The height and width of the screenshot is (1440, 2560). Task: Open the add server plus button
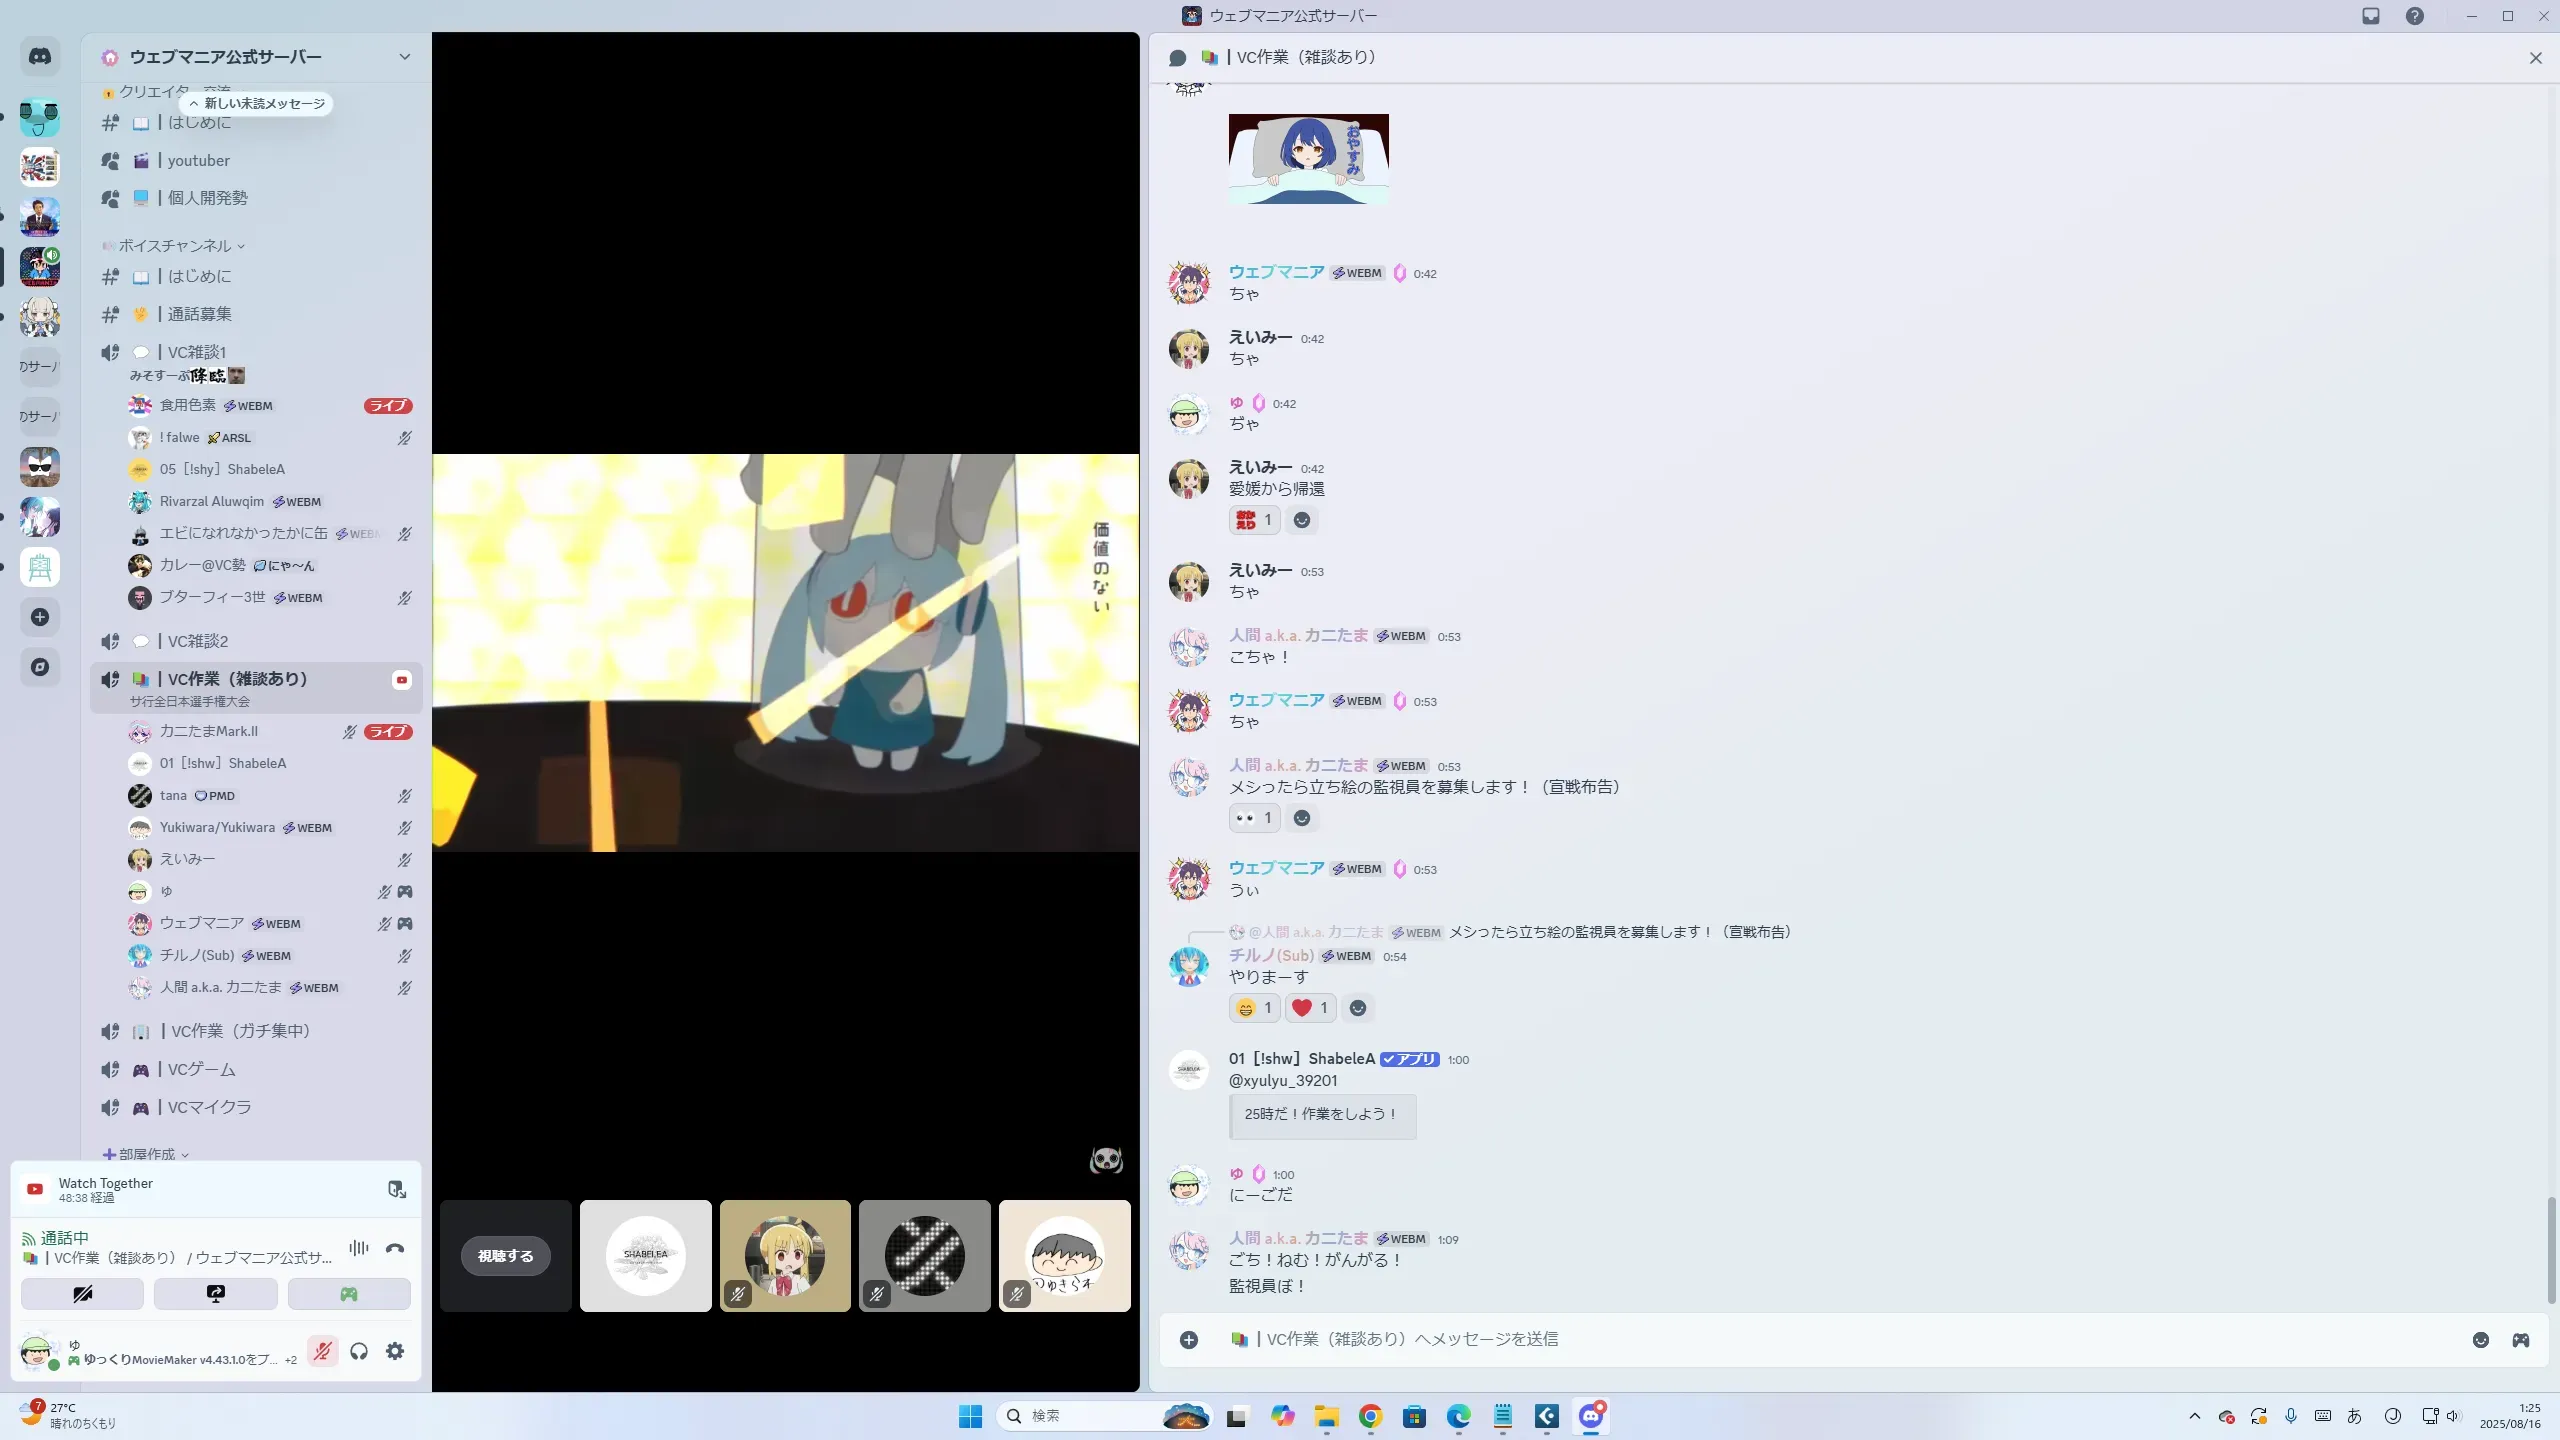(x=40, y=617)
